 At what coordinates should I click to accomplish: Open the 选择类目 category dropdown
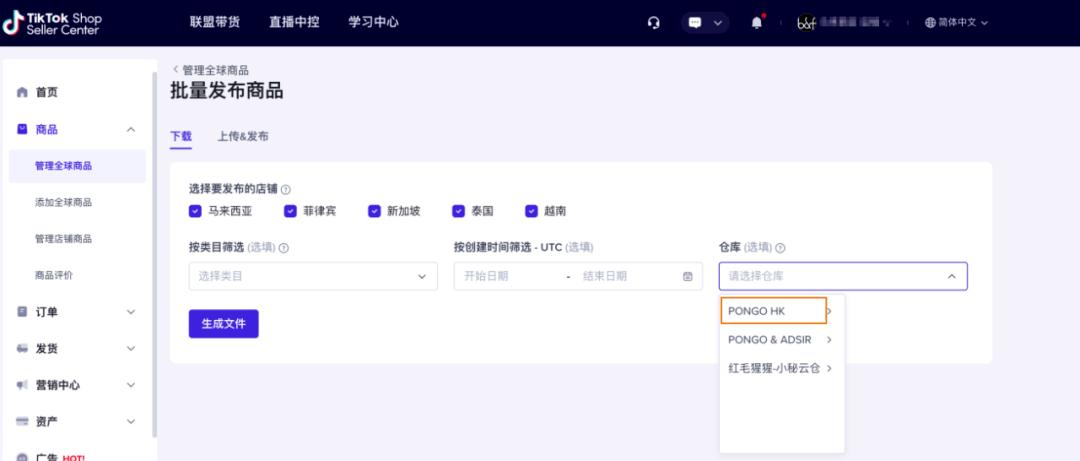[313, 276]
